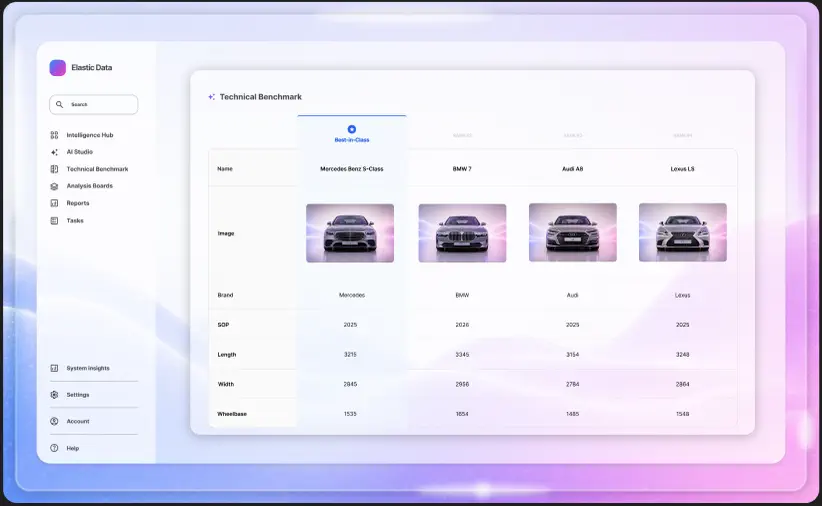Click the BMW Width value
822x506 pixels.
[462, 384]
